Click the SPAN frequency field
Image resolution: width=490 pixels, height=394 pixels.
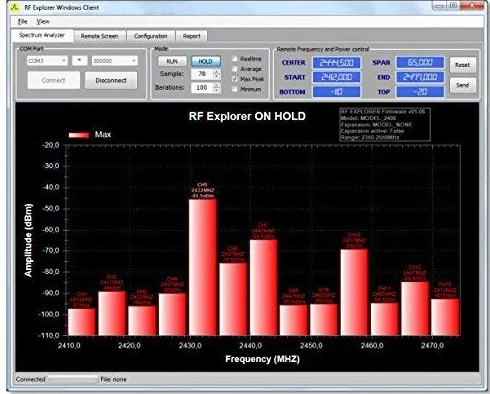(x=420, y=63)
